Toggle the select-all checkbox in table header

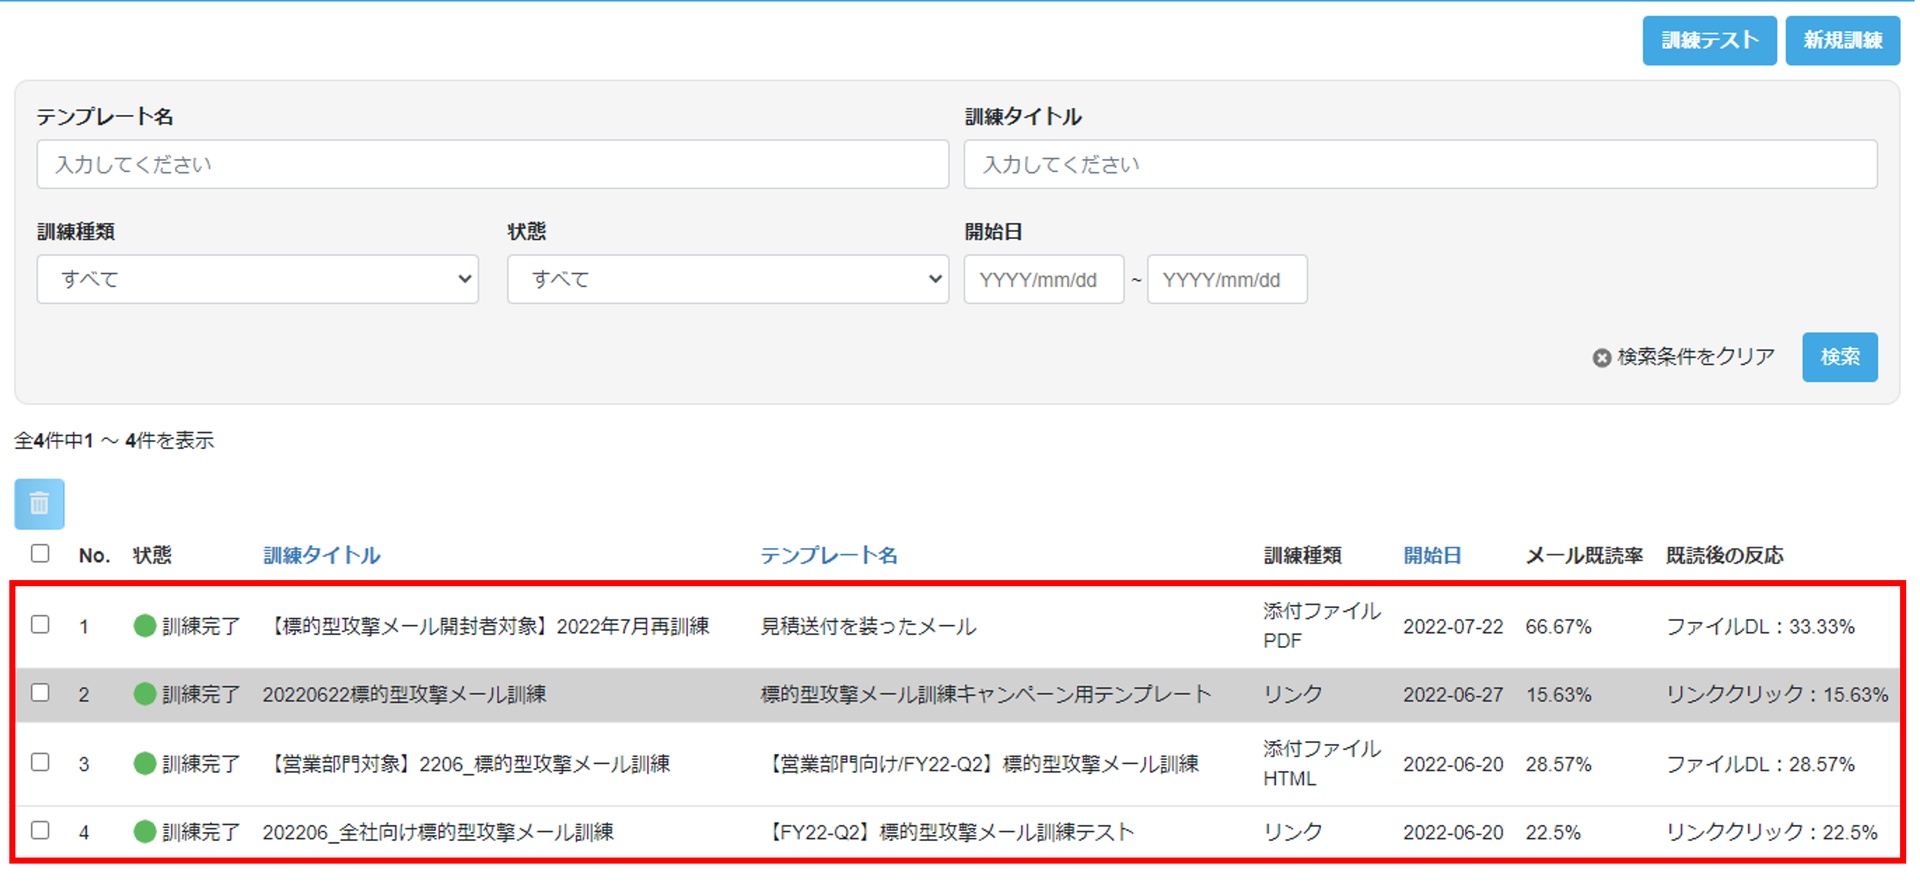[40, 553]
